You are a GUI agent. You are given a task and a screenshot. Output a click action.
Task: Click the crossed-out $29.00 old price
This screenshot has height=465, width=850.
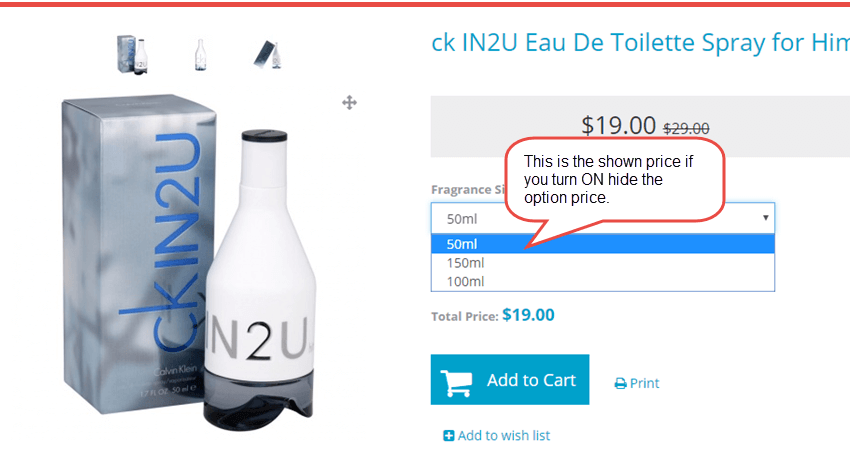click(x=686, y=128)
